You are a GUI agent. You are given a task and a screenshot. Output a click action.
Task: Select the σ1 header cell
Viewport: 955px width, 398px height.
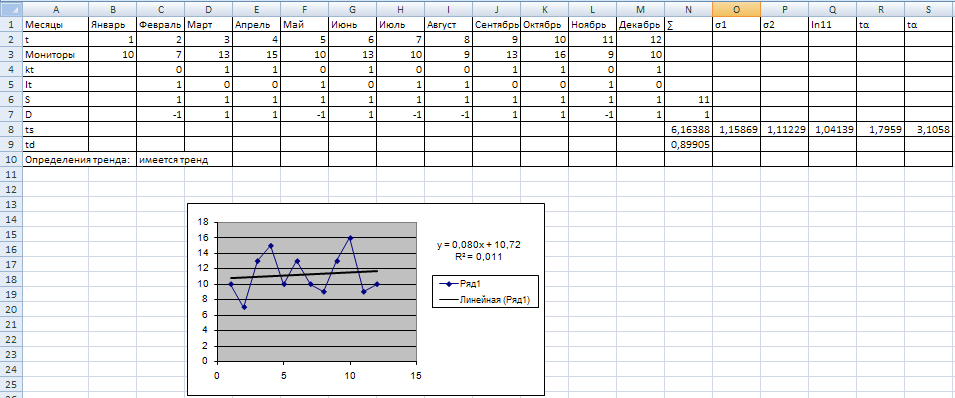click(736, 25)
